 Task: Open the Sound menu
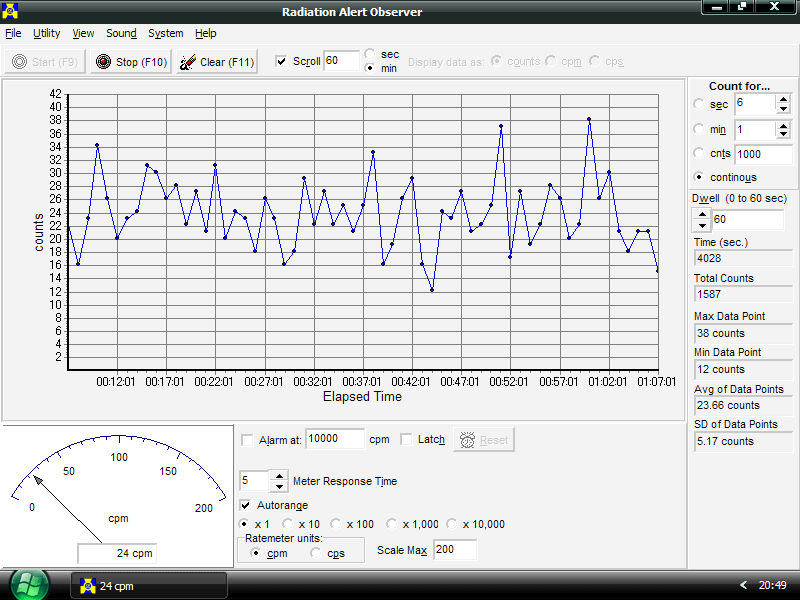(x=121, y=33)
